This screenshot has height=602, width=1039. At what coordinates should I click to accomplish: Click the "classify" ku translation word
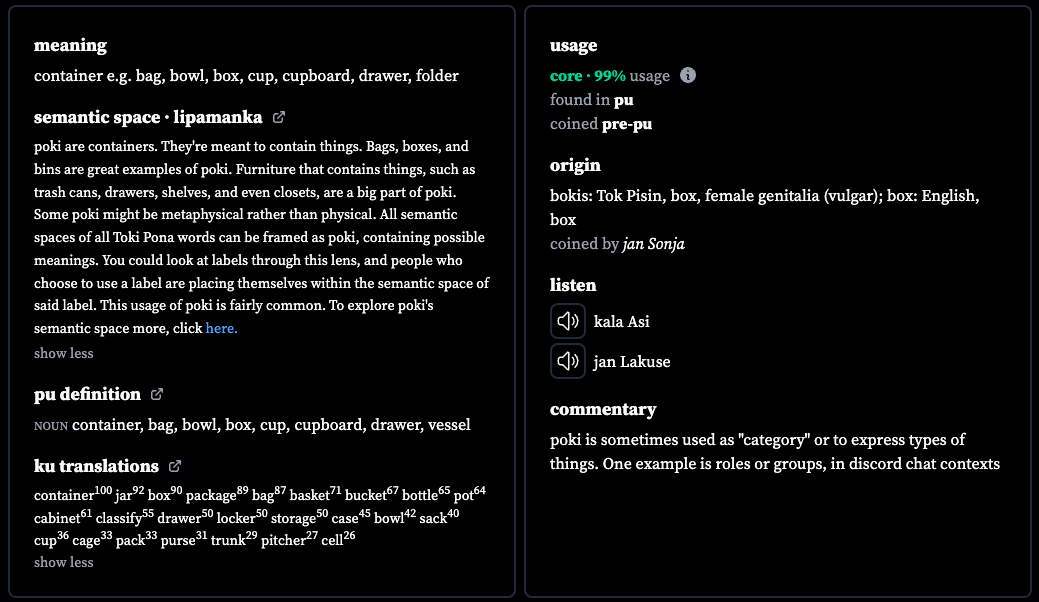click(x=119, y=519)
